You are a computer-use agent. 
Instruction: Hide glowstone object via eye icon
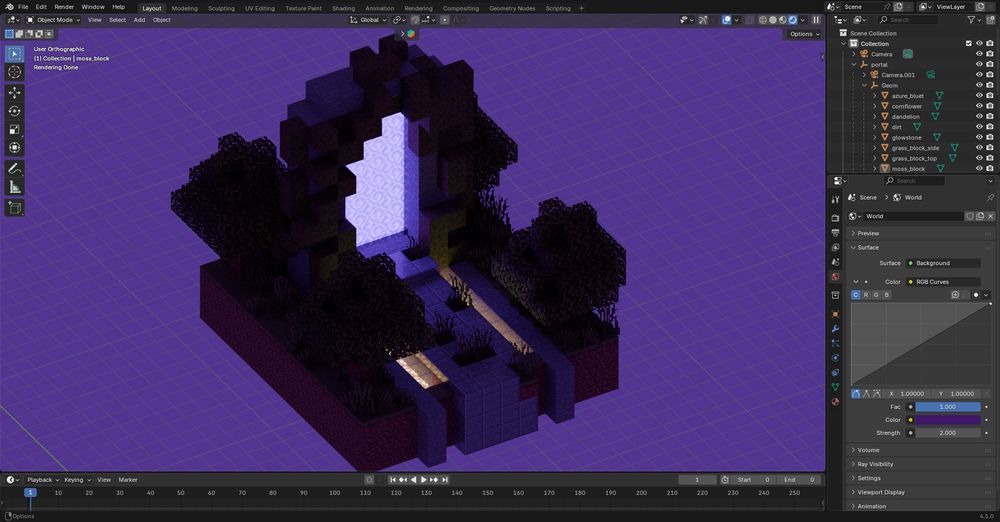pos(979,137)
